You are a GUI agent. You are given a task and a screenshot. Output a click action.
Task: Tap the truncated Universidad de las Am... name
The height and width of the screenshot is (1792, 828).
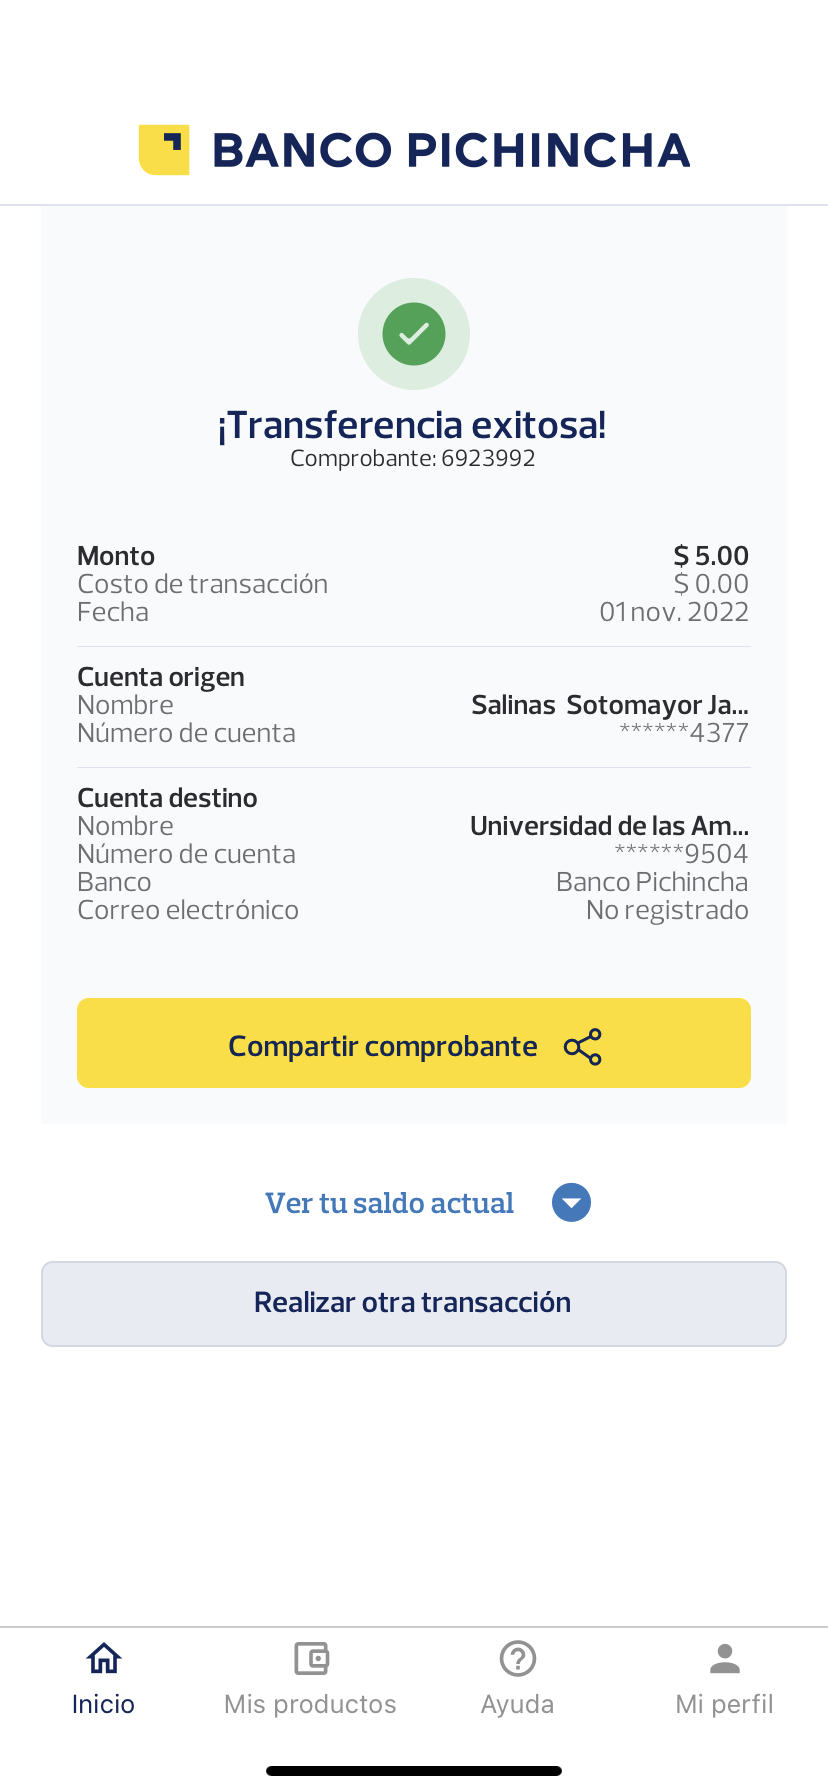point(609,826)
